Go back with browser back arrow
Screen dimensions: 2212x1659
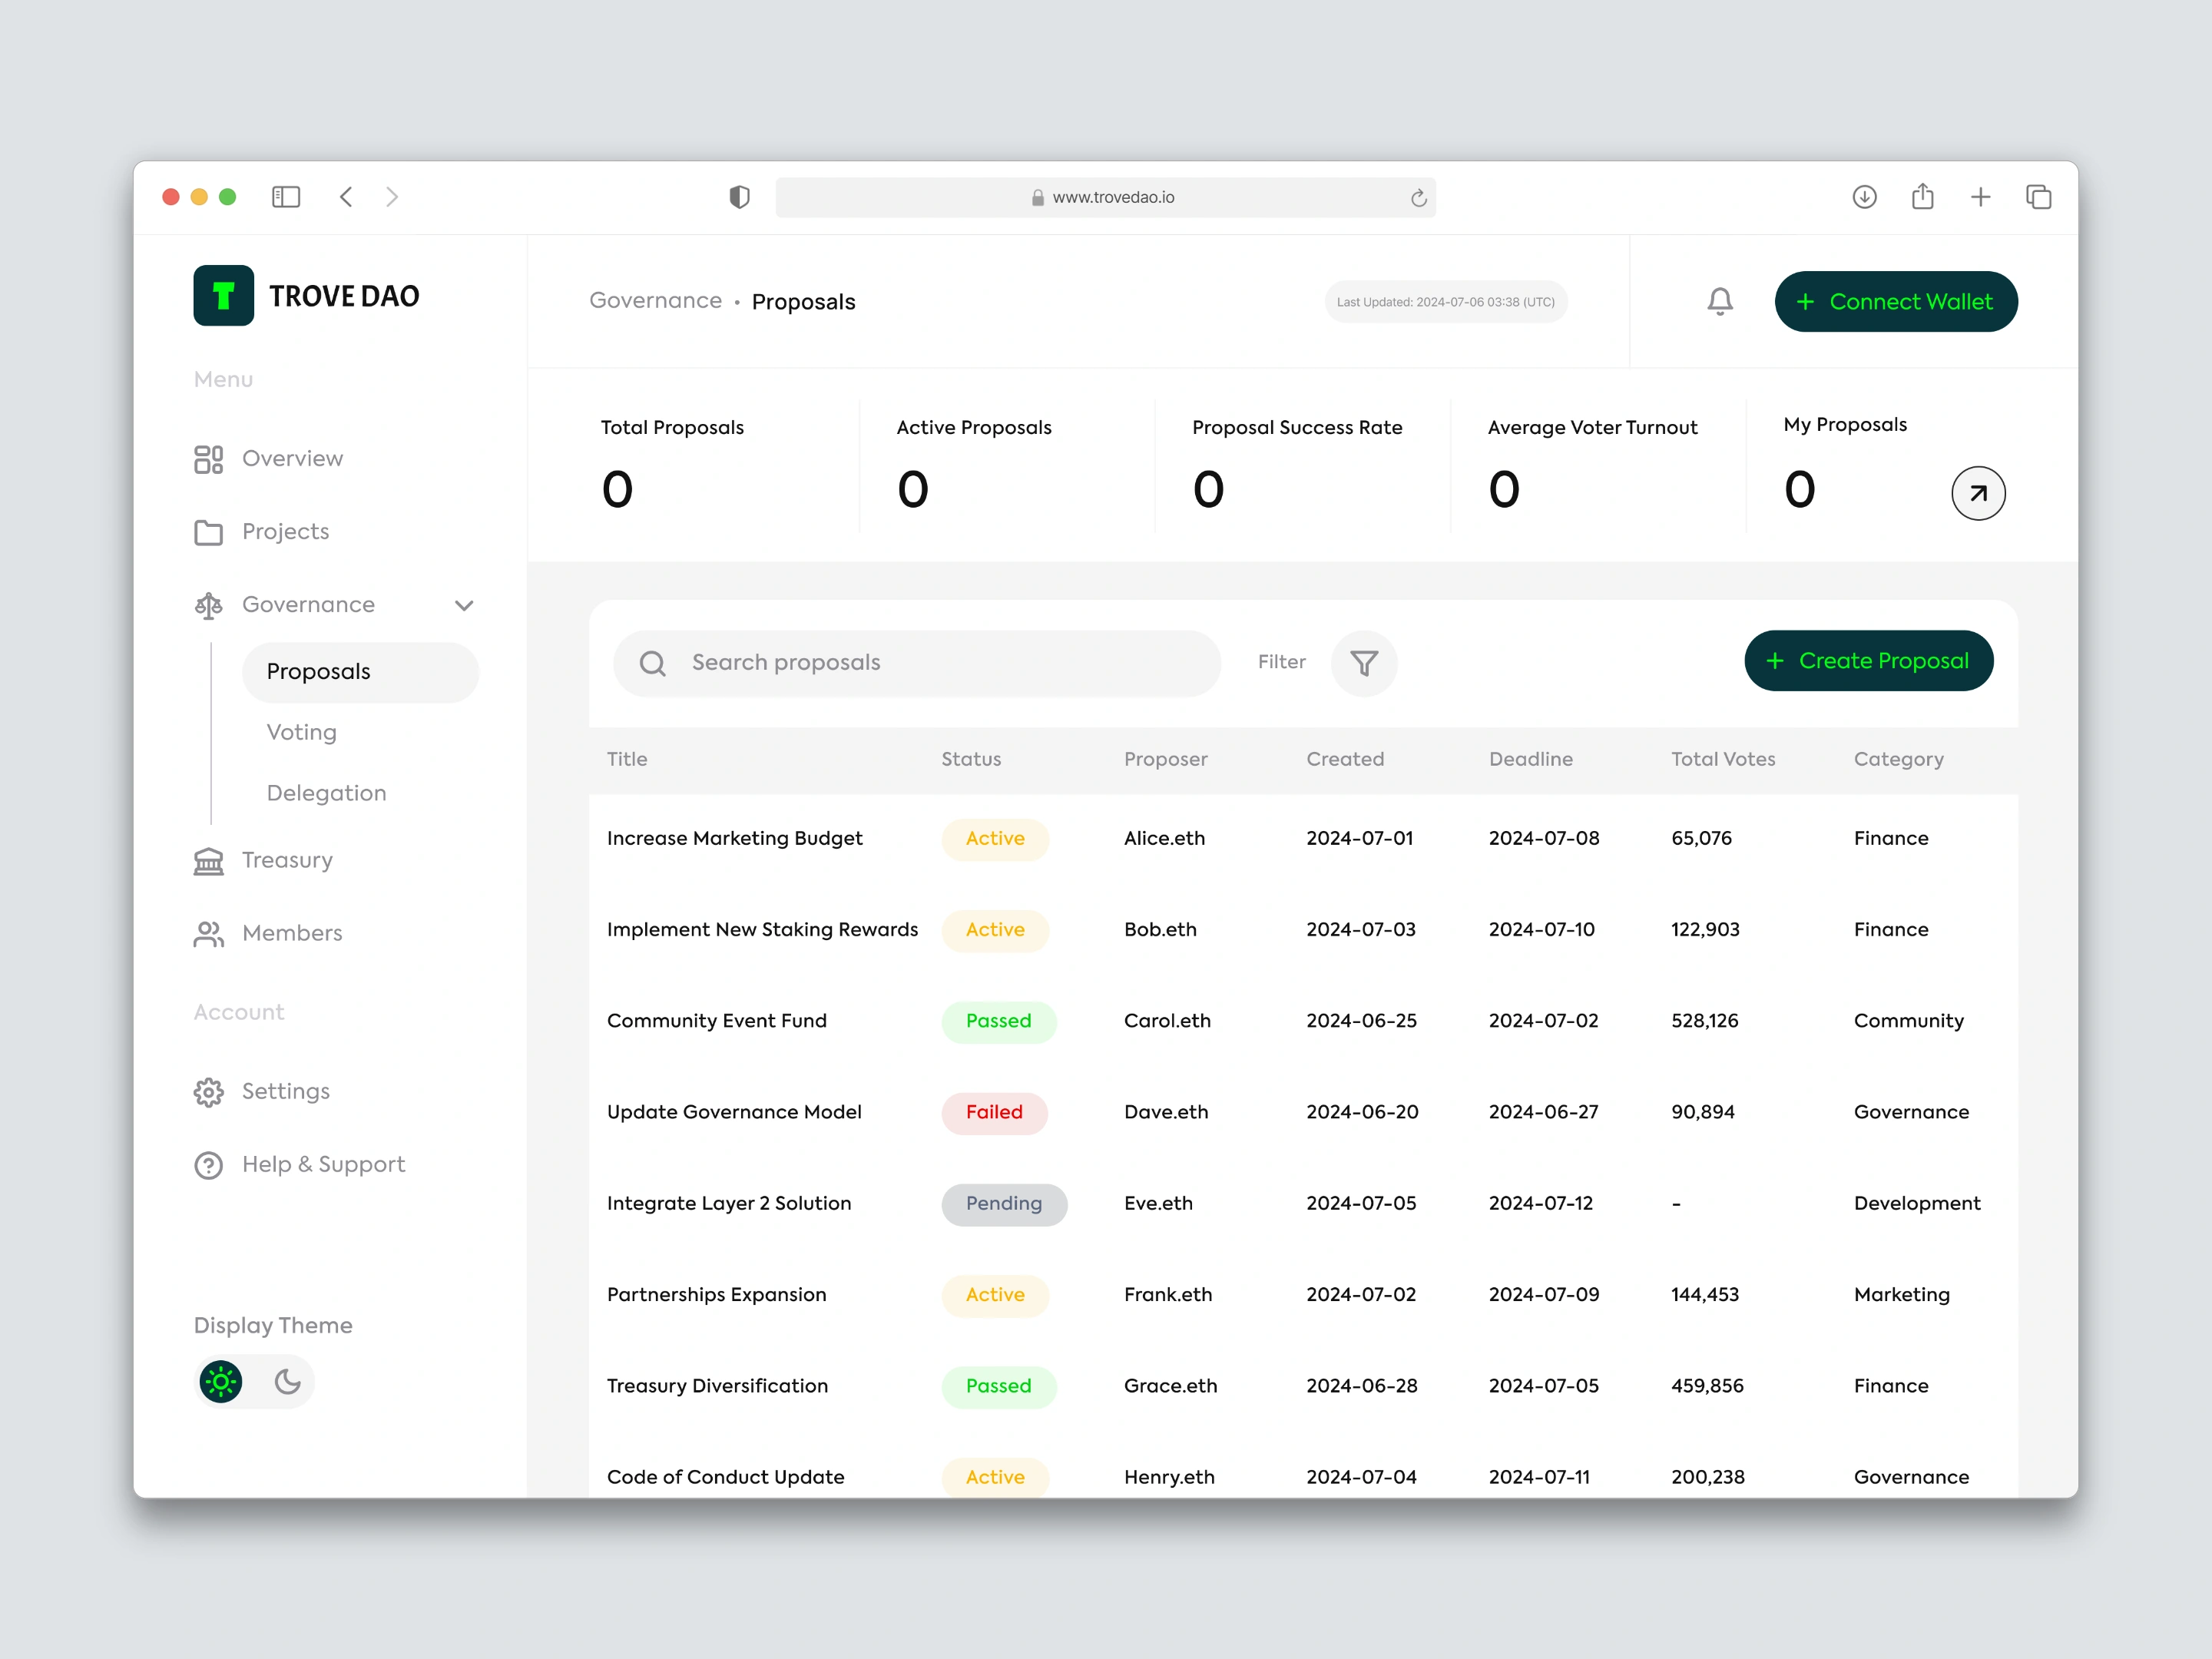pyautogui.click(x=346, y=197)
